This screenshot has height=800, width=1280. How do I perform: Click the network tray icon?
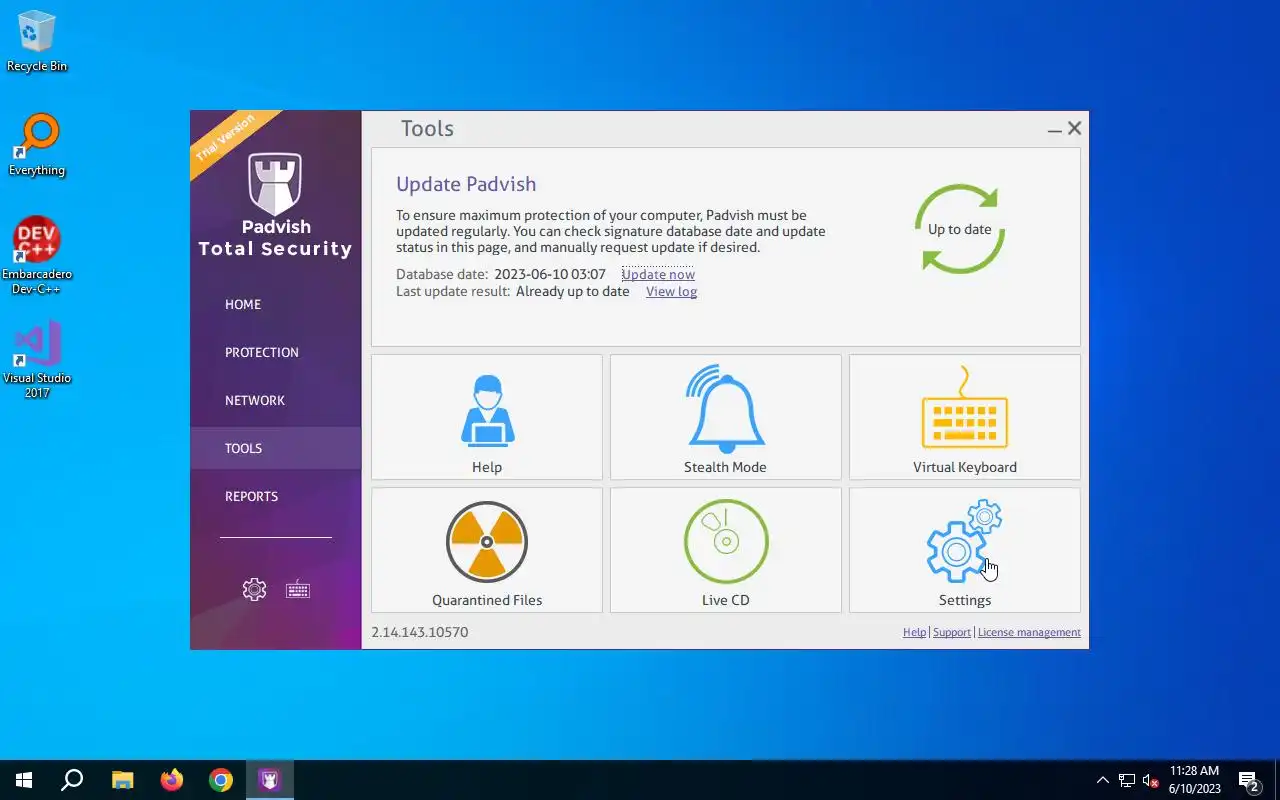click(x=1127, y=781)
